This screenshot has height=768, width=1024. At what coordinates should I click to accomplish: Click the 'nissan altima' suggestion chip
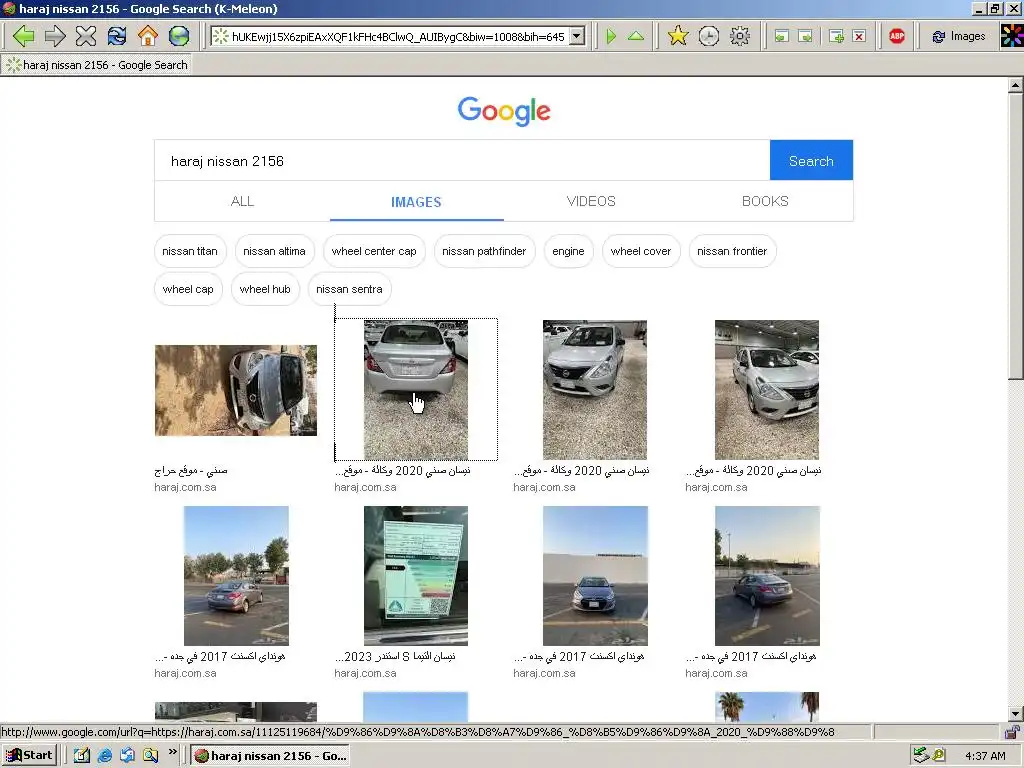point(274,251)
